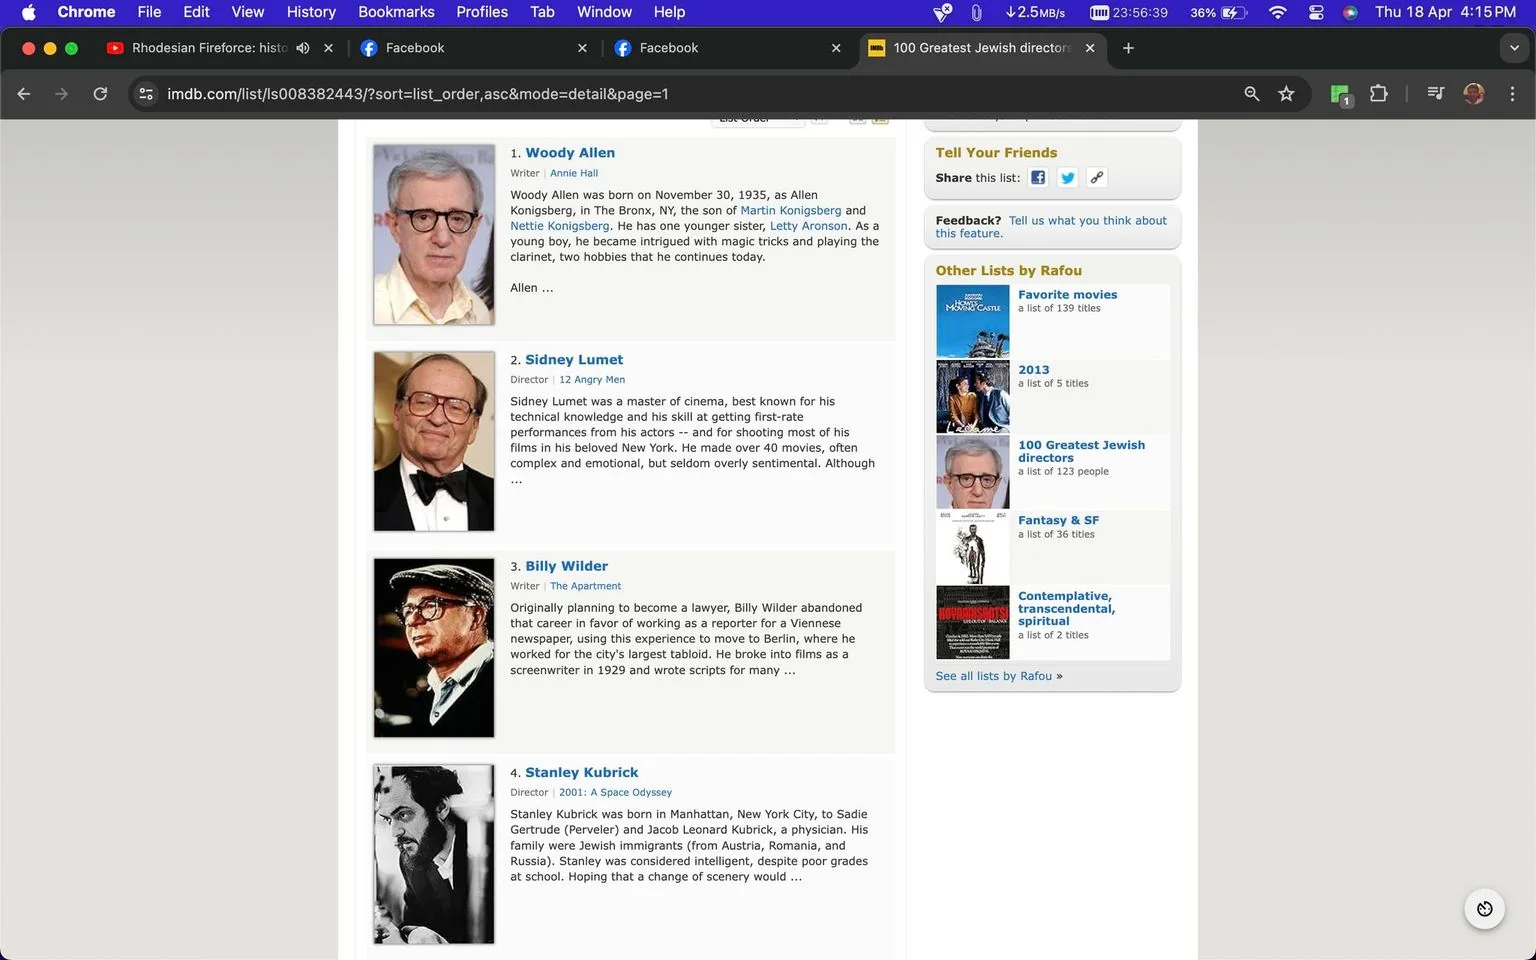Share list on Facebook icon
This screenshot has width=1536, height=960.
(x=1038, y=178)
